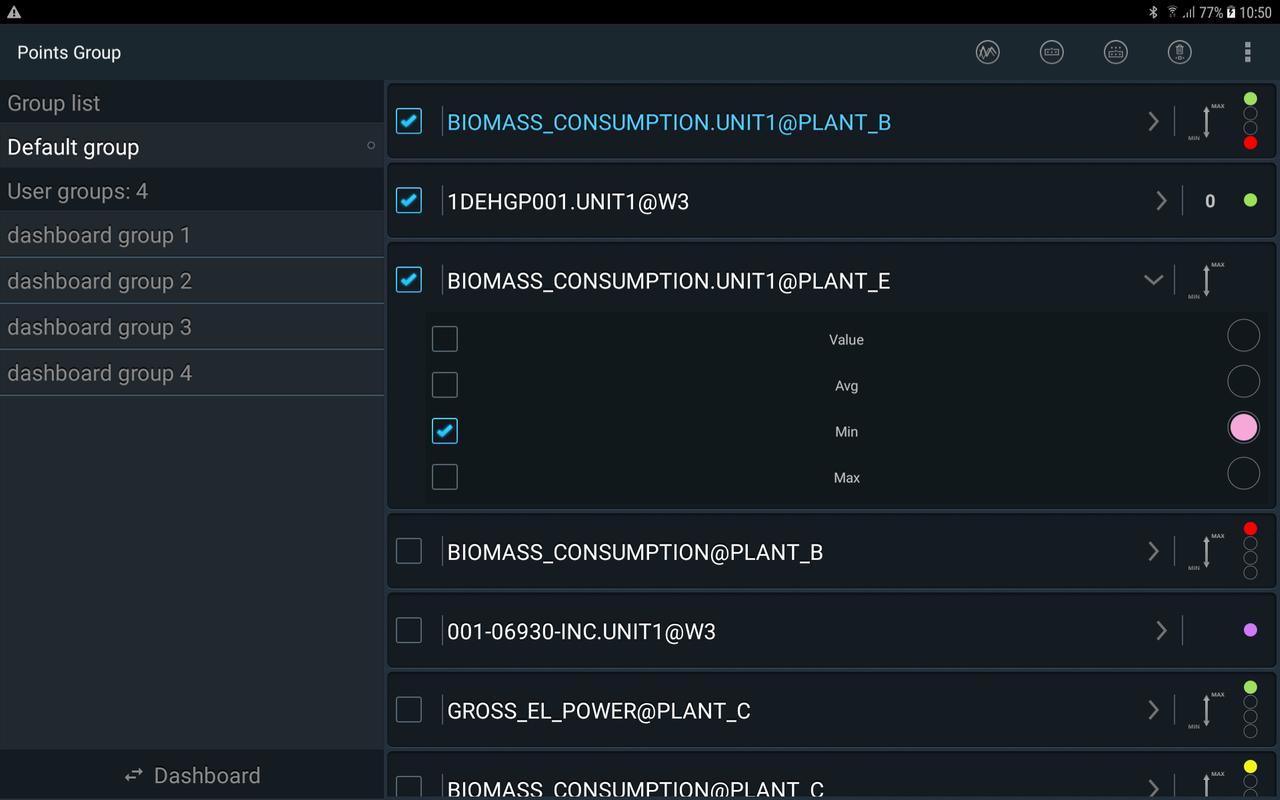Tap red dot on BIOMASS_CONSUMPTION@PLANT_B row
1280x800 pixels.
coord(1250,529)
